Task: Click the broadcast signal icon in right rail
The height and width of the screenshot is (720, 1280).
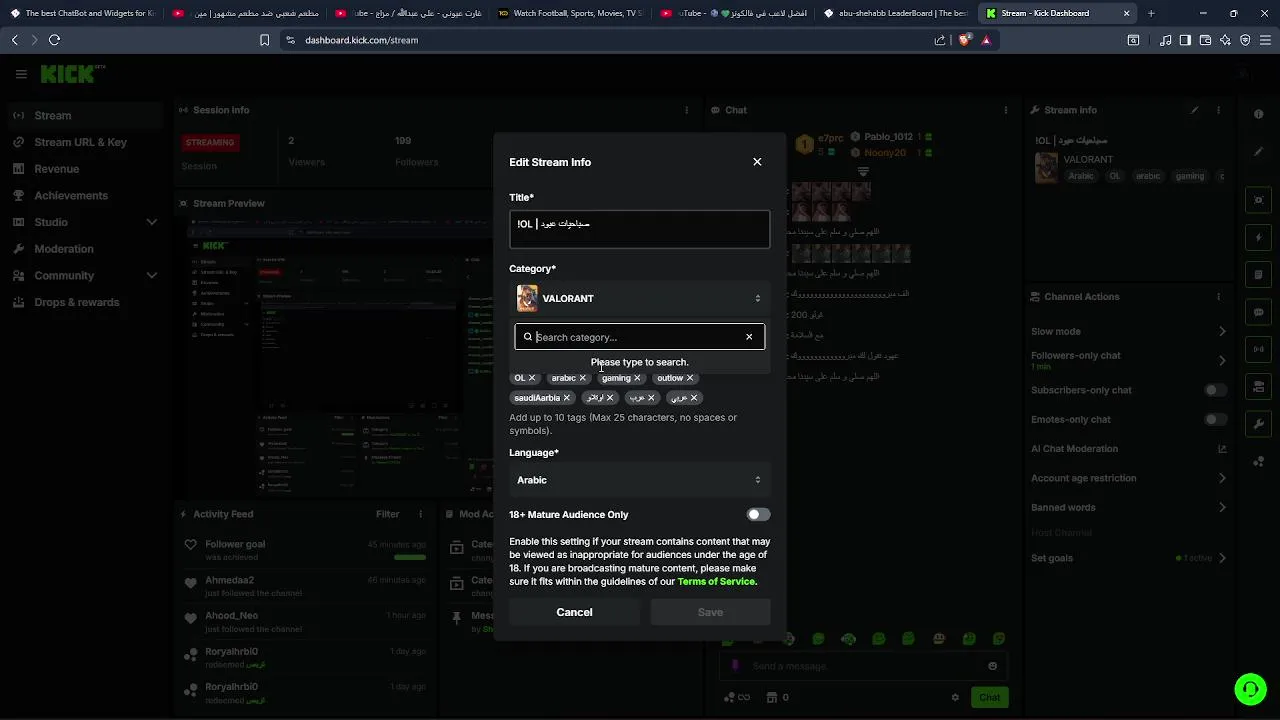Action: click(1259, 349)
